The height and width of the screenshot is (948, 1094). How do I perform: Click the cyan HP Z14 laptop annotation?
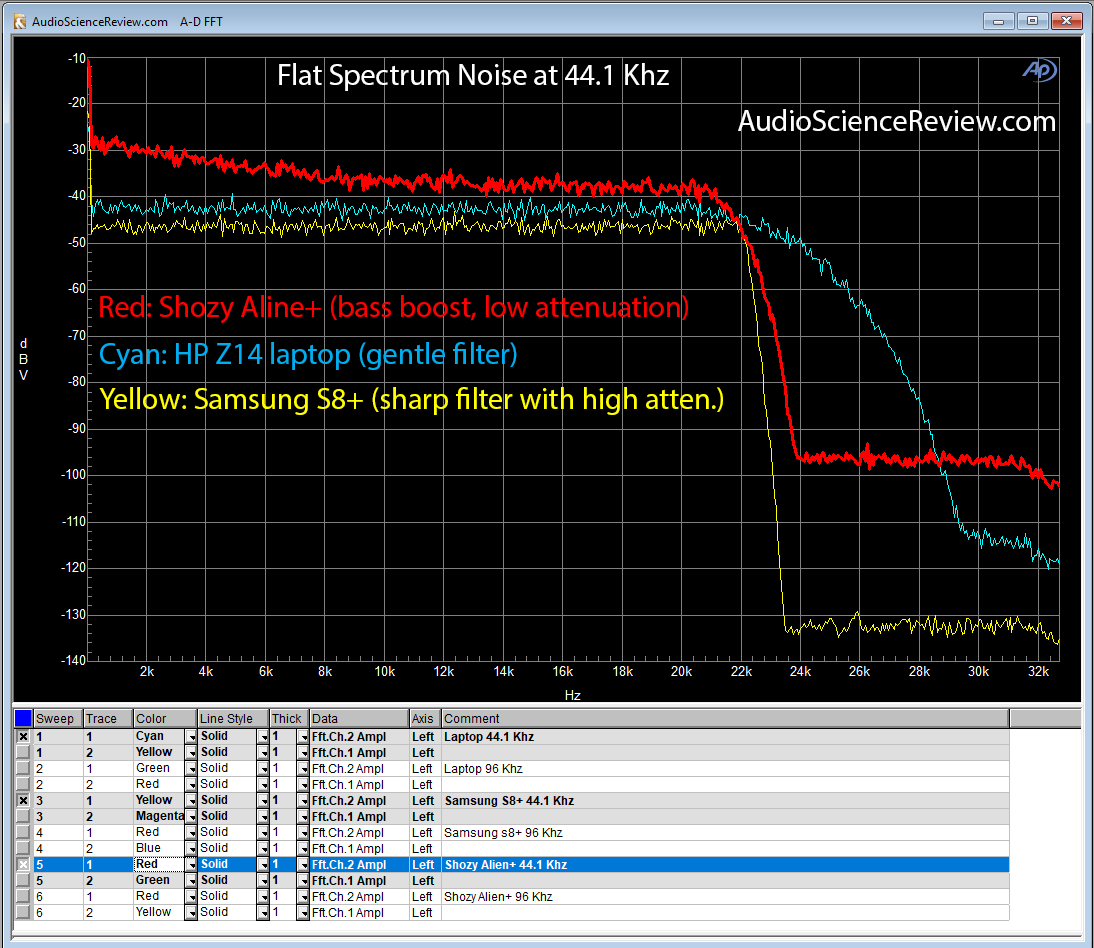(x=308, y=354)
